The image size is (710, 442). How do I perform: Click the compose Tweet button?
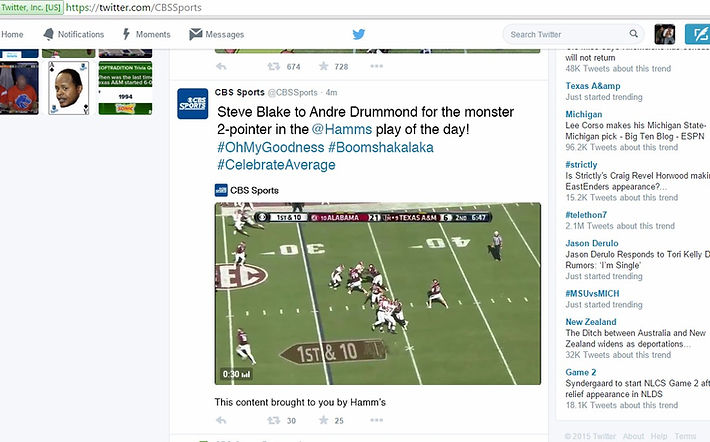pyautogui.click(x=697, y=34)
